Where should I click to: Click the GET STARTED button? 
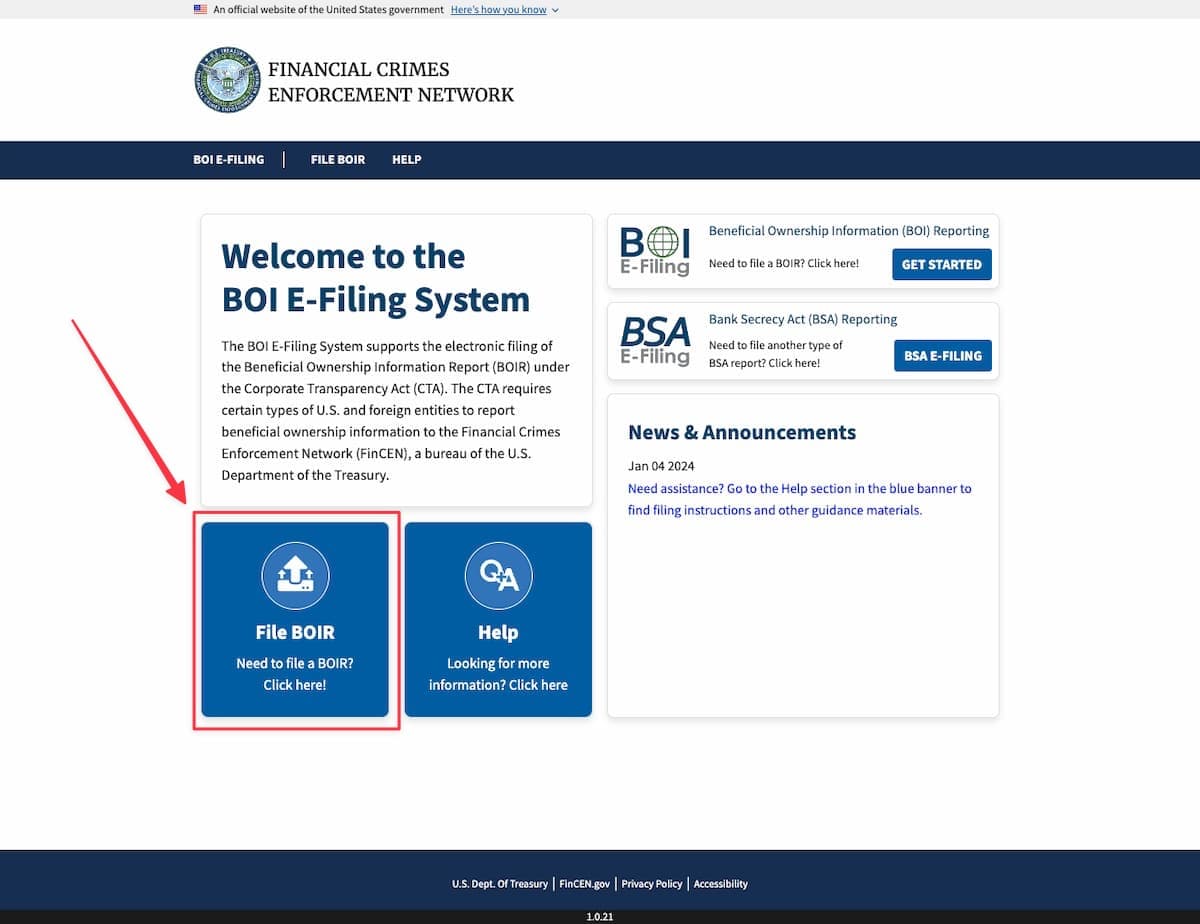941,264
